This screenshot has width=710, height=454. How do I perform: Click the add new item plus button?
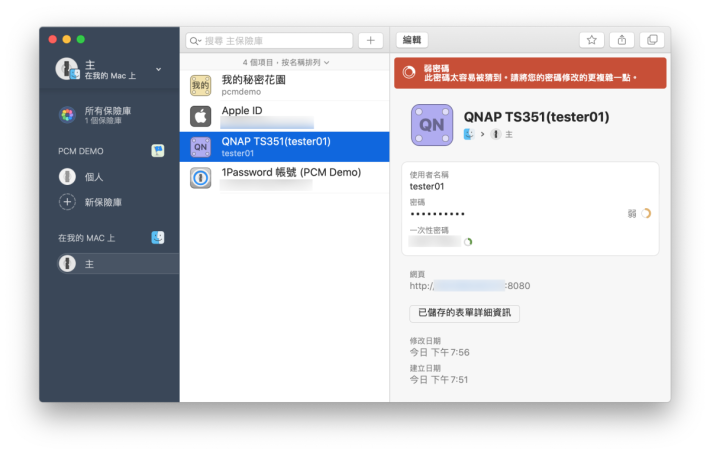click(370, 40)
